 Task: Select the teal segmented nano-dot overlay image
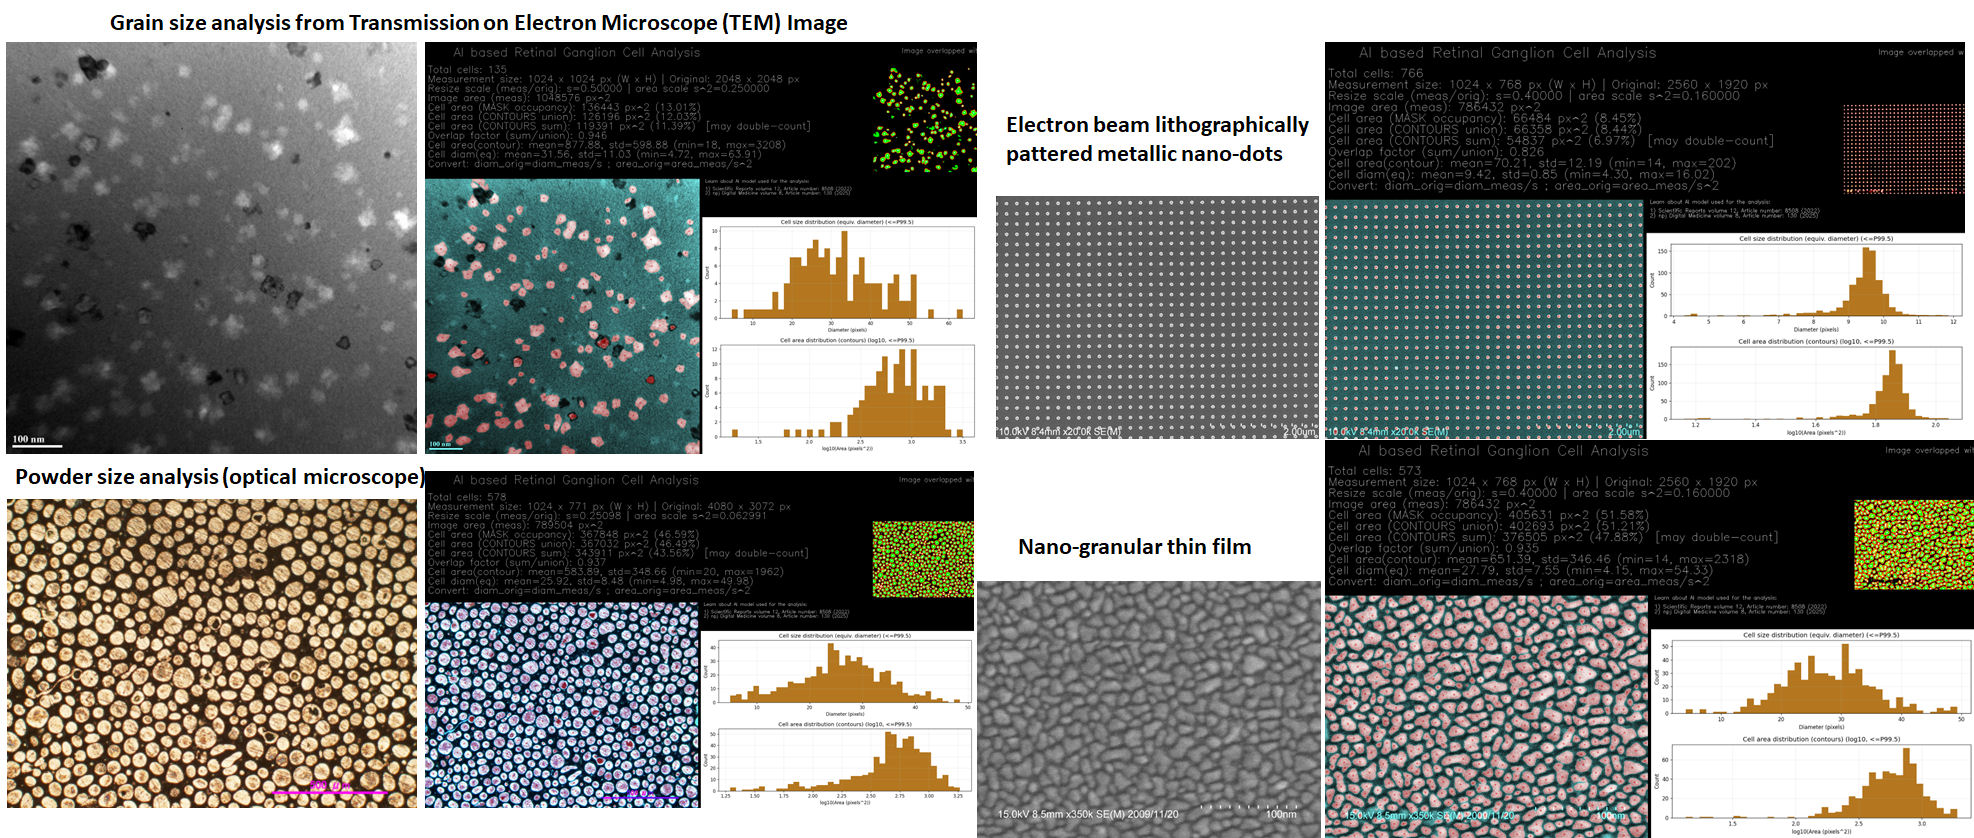coord(1485,319)
